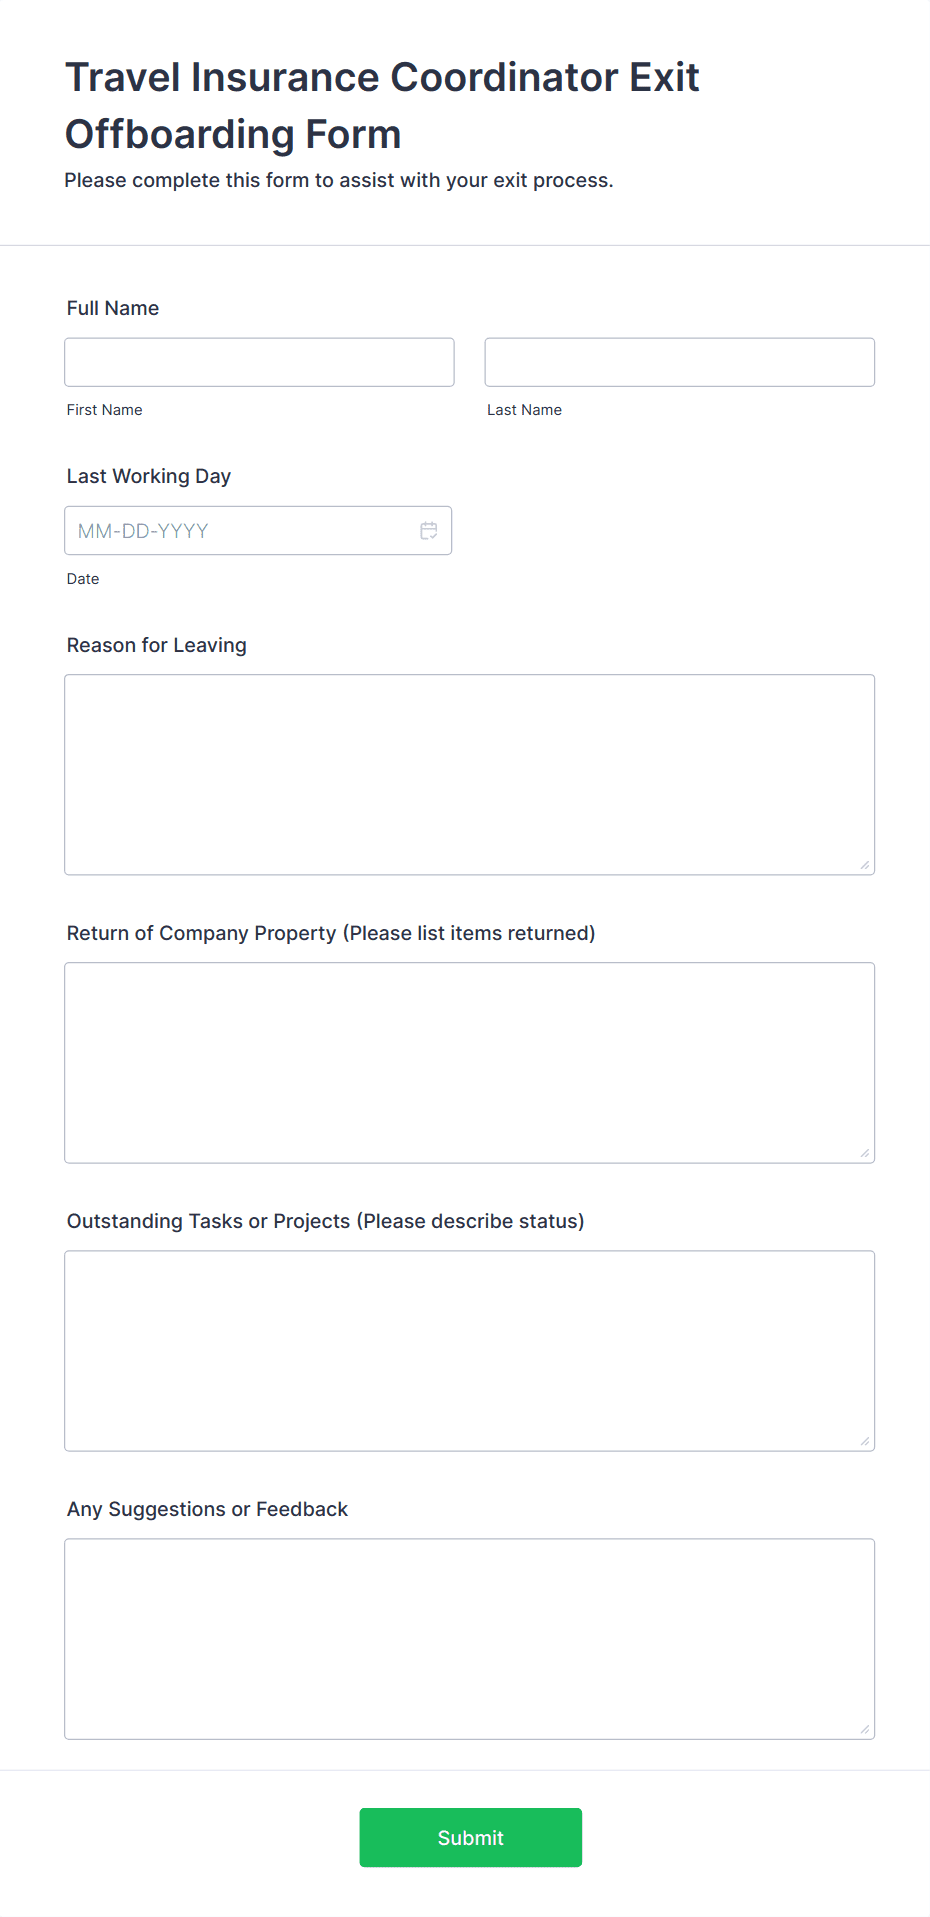Viewport: 930px width, 1917px height.
Task: Focus the Last Name text box
Action: (680, 362)
